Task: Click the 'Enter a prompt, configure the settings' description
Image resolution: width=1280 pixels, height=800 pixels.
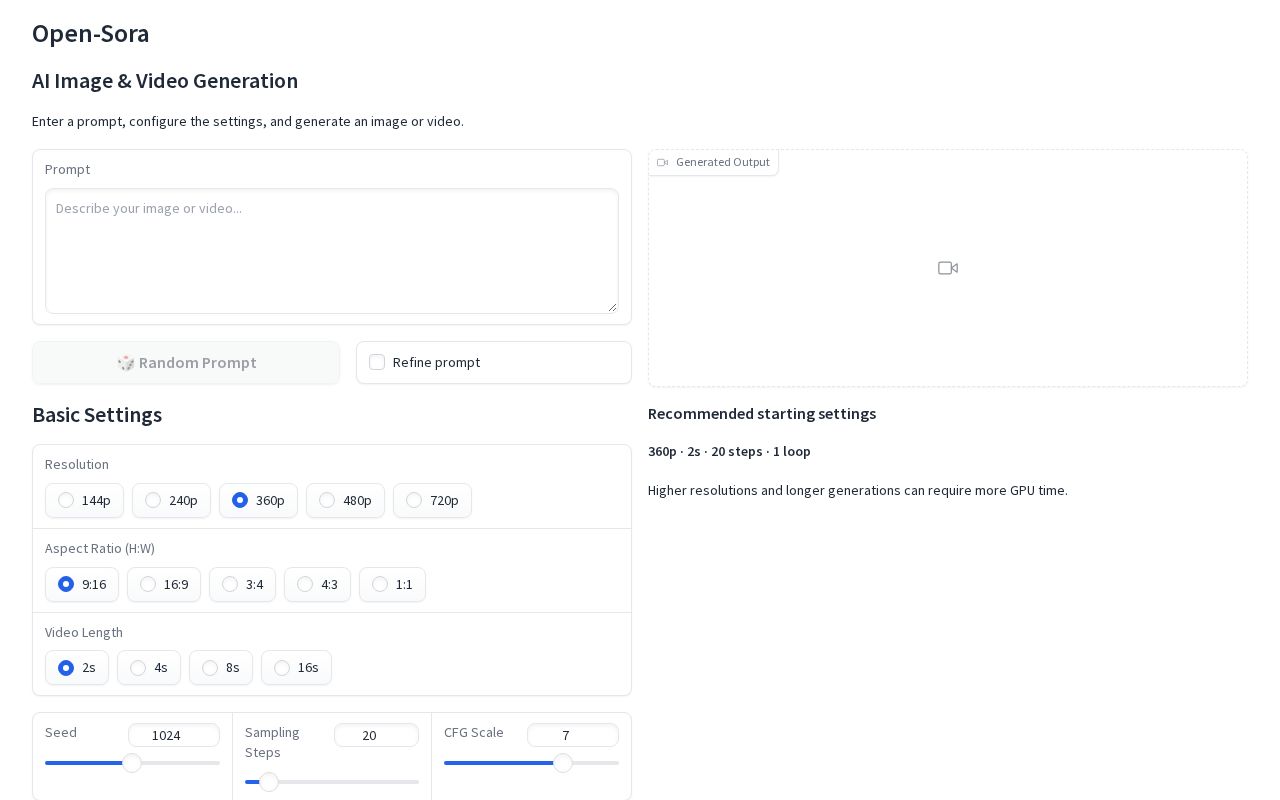Action: [x=248, y=121]
